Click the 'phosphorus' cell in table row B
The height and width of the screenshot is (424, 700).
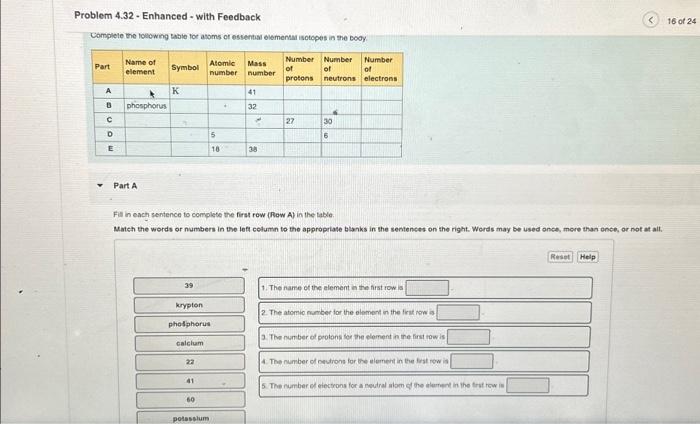(x=146, y=106)
